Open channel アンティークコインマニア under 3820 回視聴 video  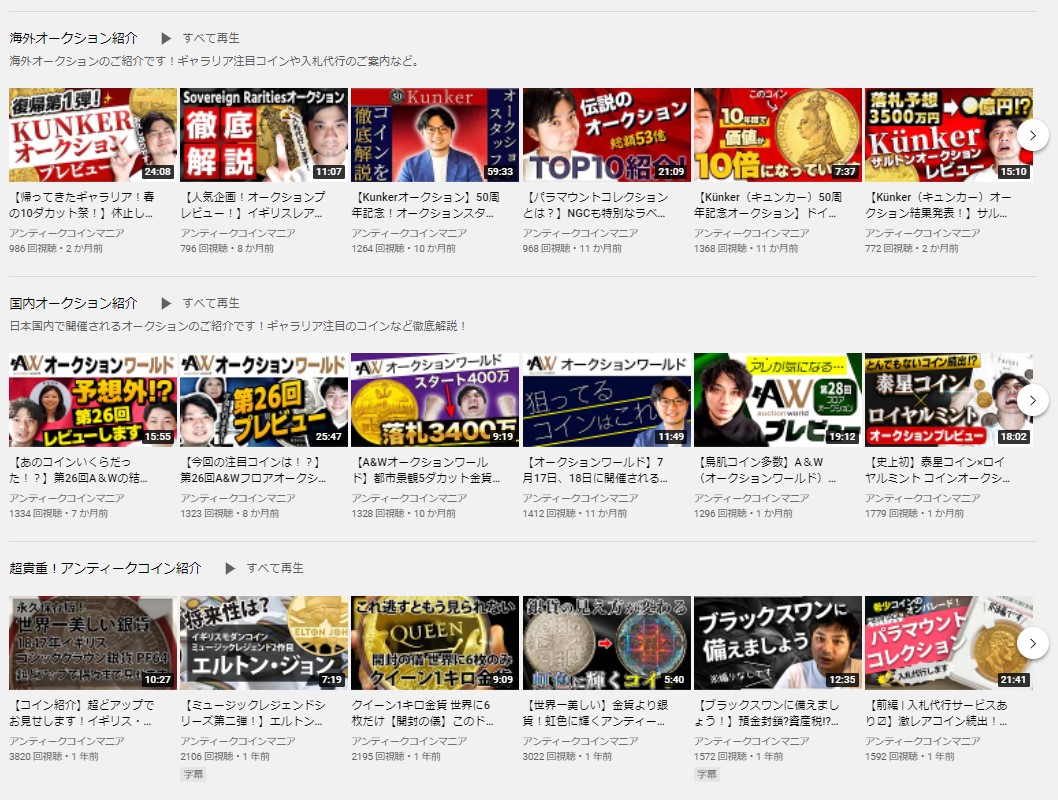tap(67, 741)
